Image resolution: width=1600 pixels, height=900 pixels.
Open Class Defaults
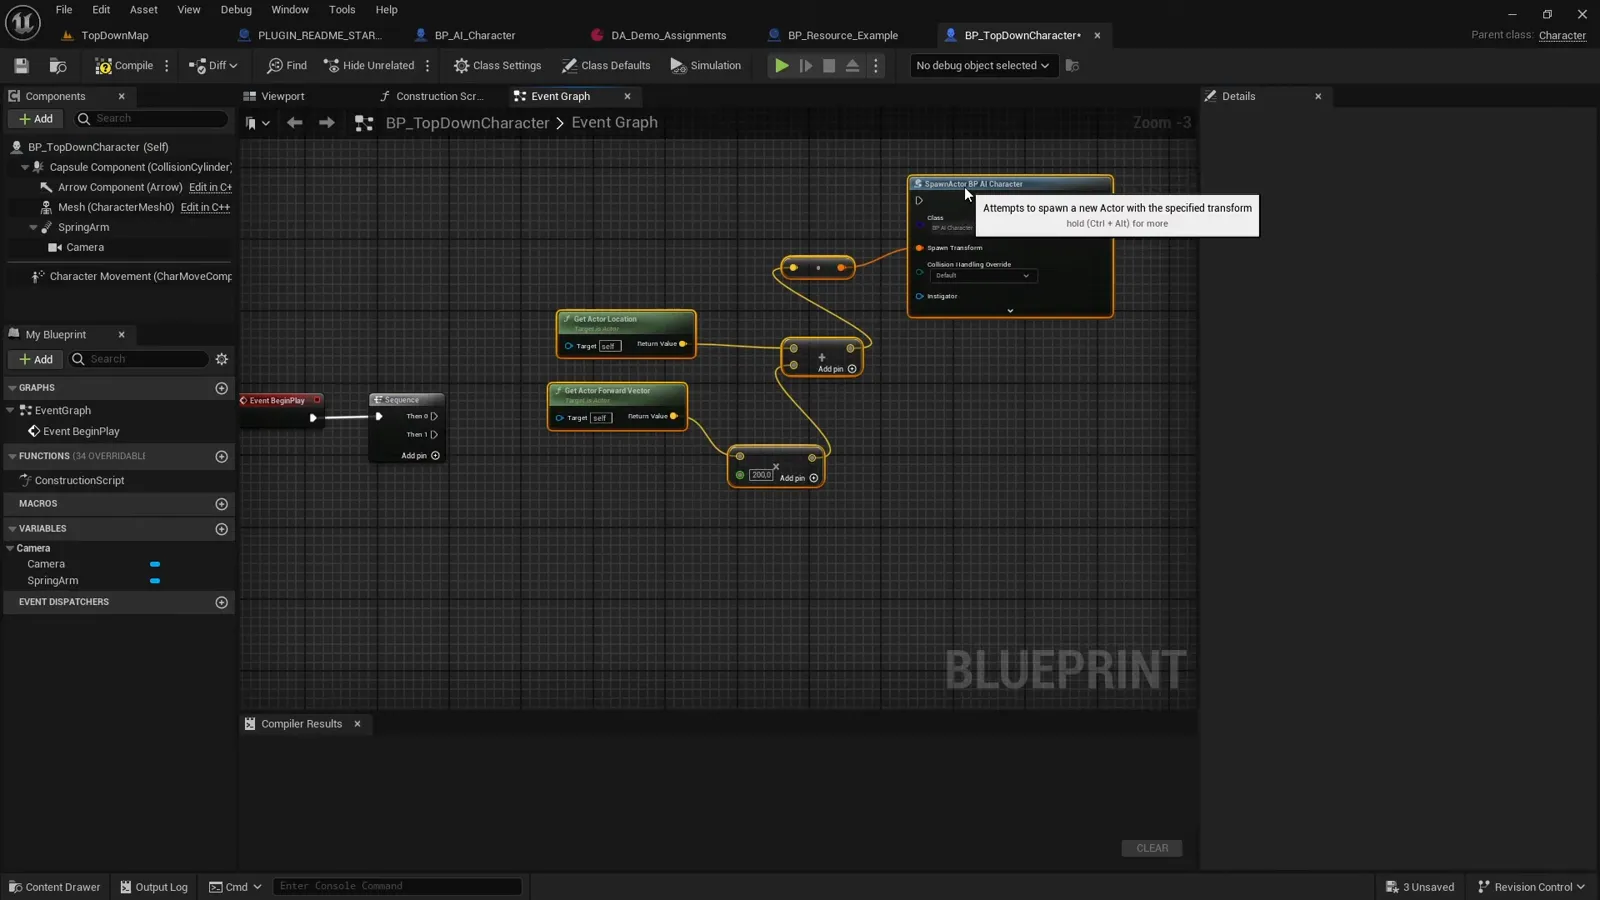point(606,66)
